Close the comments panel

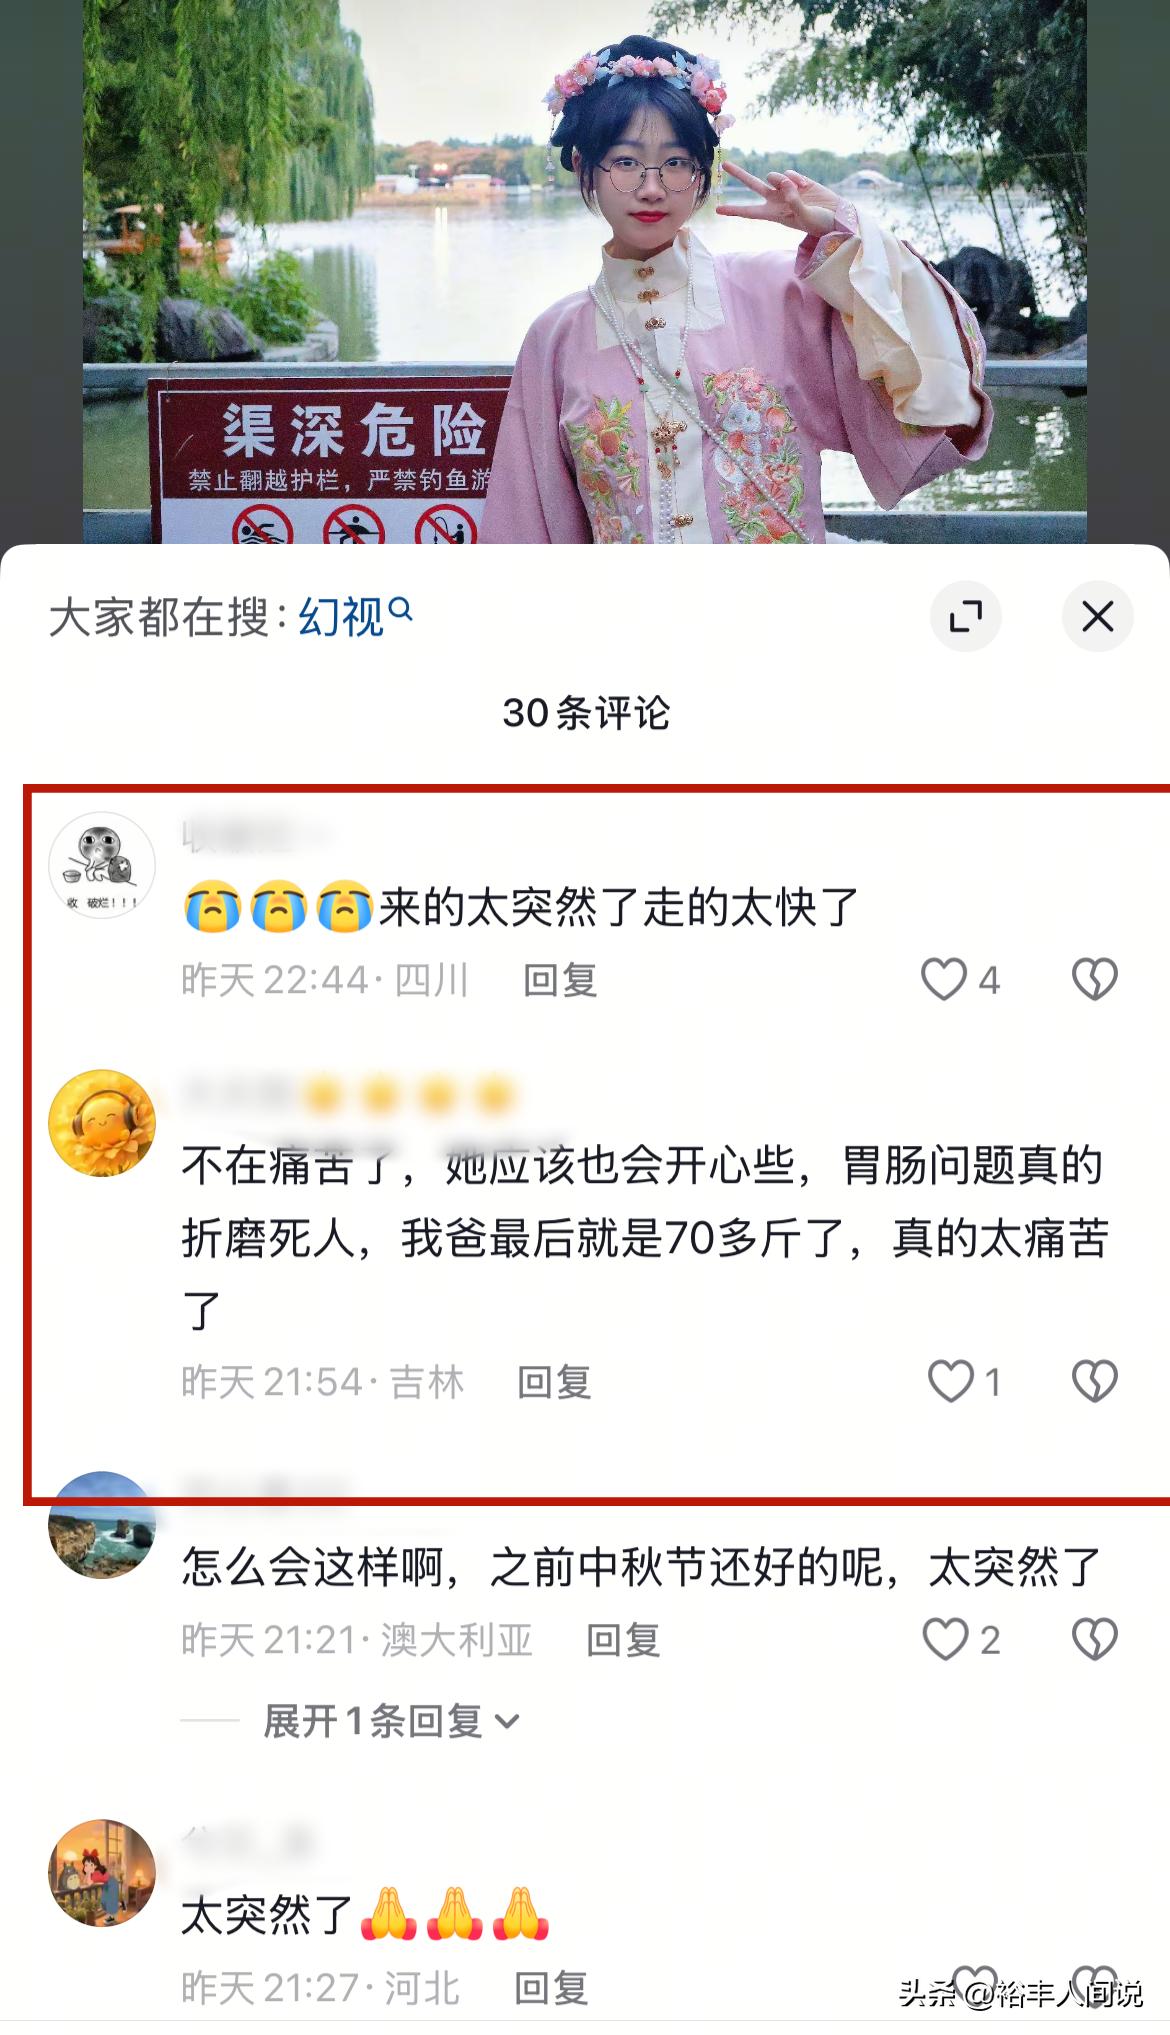1097,616
